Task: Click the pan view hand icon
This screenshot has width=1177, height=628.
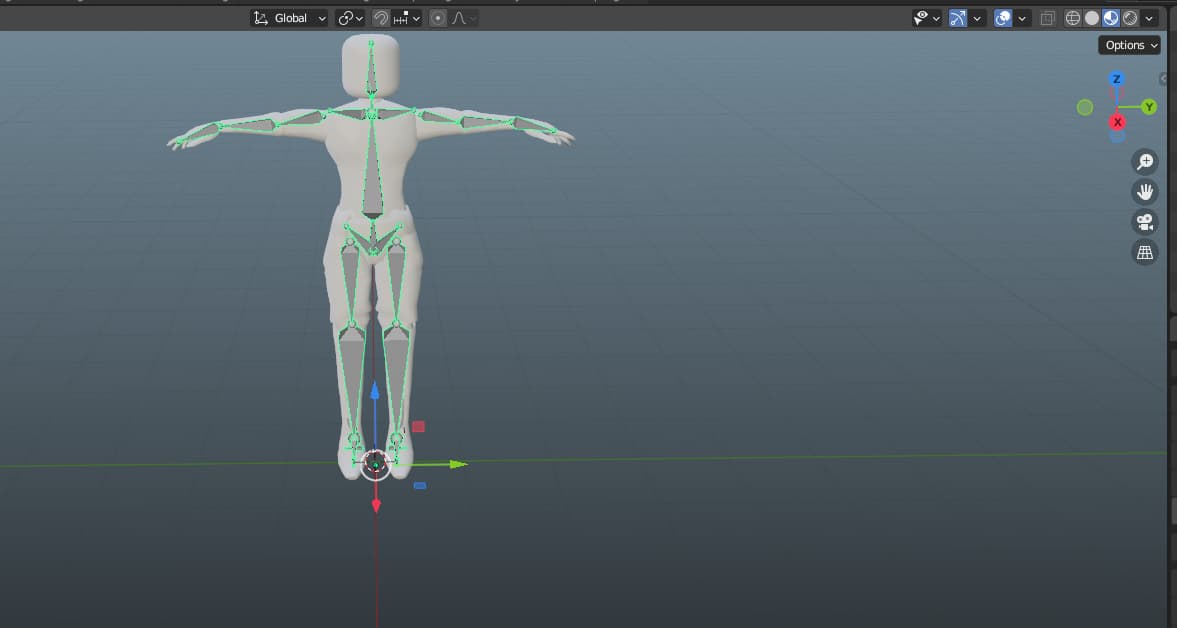Action: [1145, 192]
